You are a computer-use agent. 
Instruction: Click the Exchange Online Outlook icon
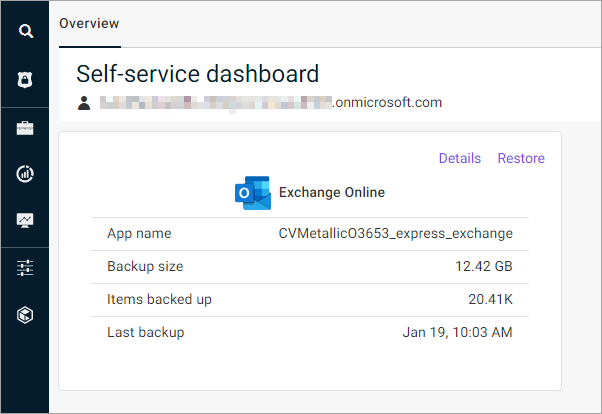tap(253, 193)
